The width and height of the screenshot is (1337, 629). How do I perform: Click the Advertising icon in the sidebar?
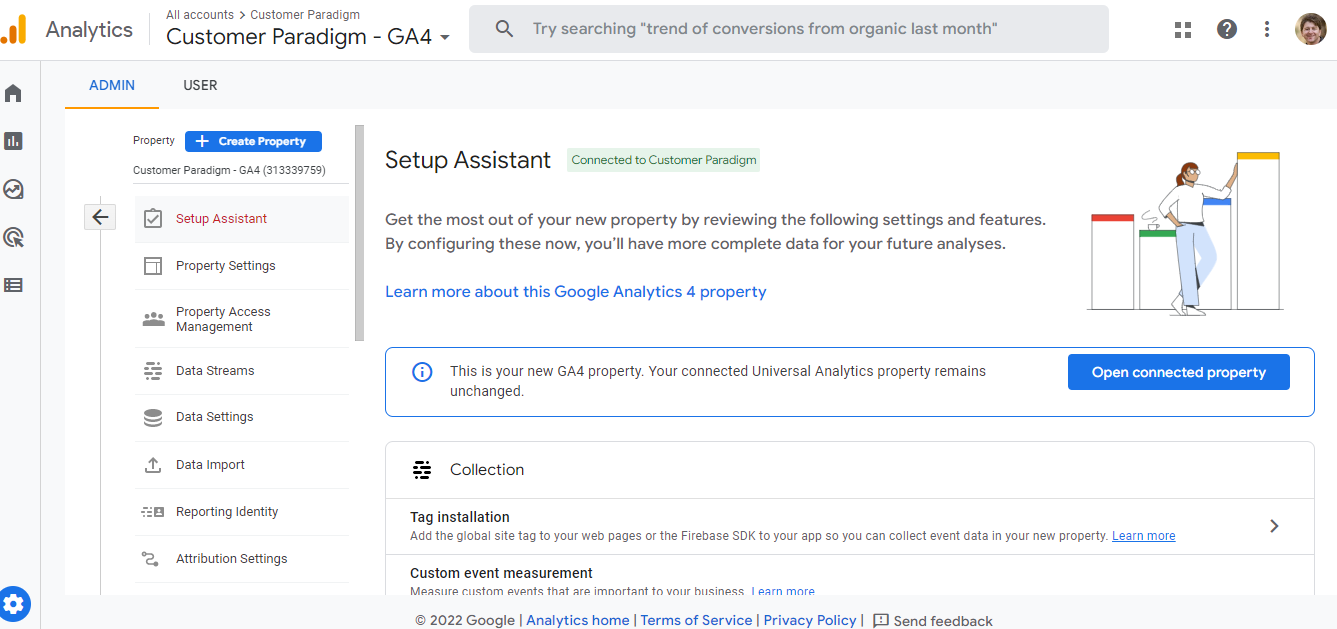[14, 236]
